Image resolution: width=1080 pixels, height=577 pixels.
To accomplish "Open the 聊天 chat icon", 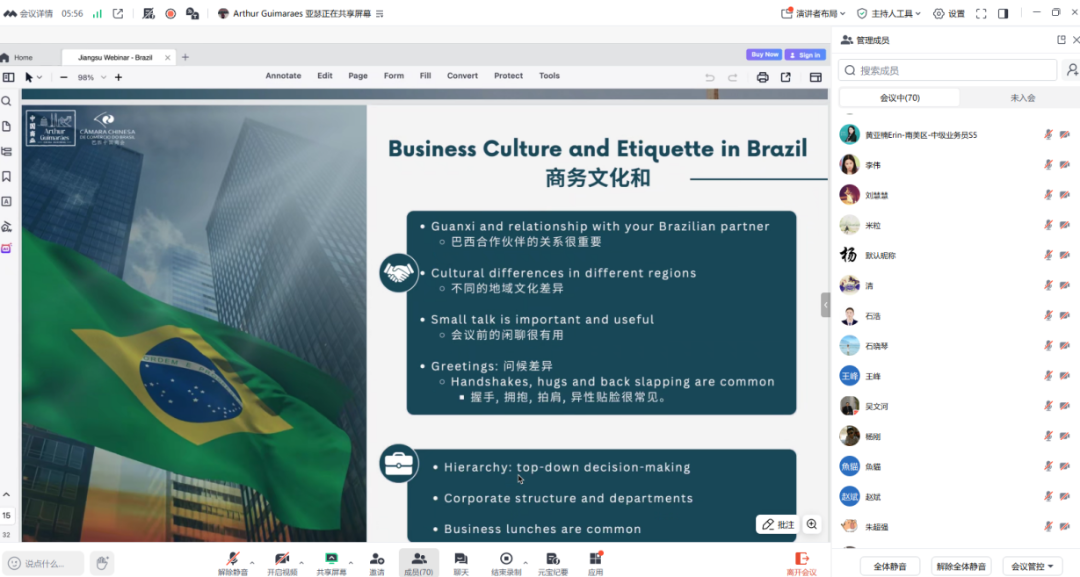I will 461,563.
